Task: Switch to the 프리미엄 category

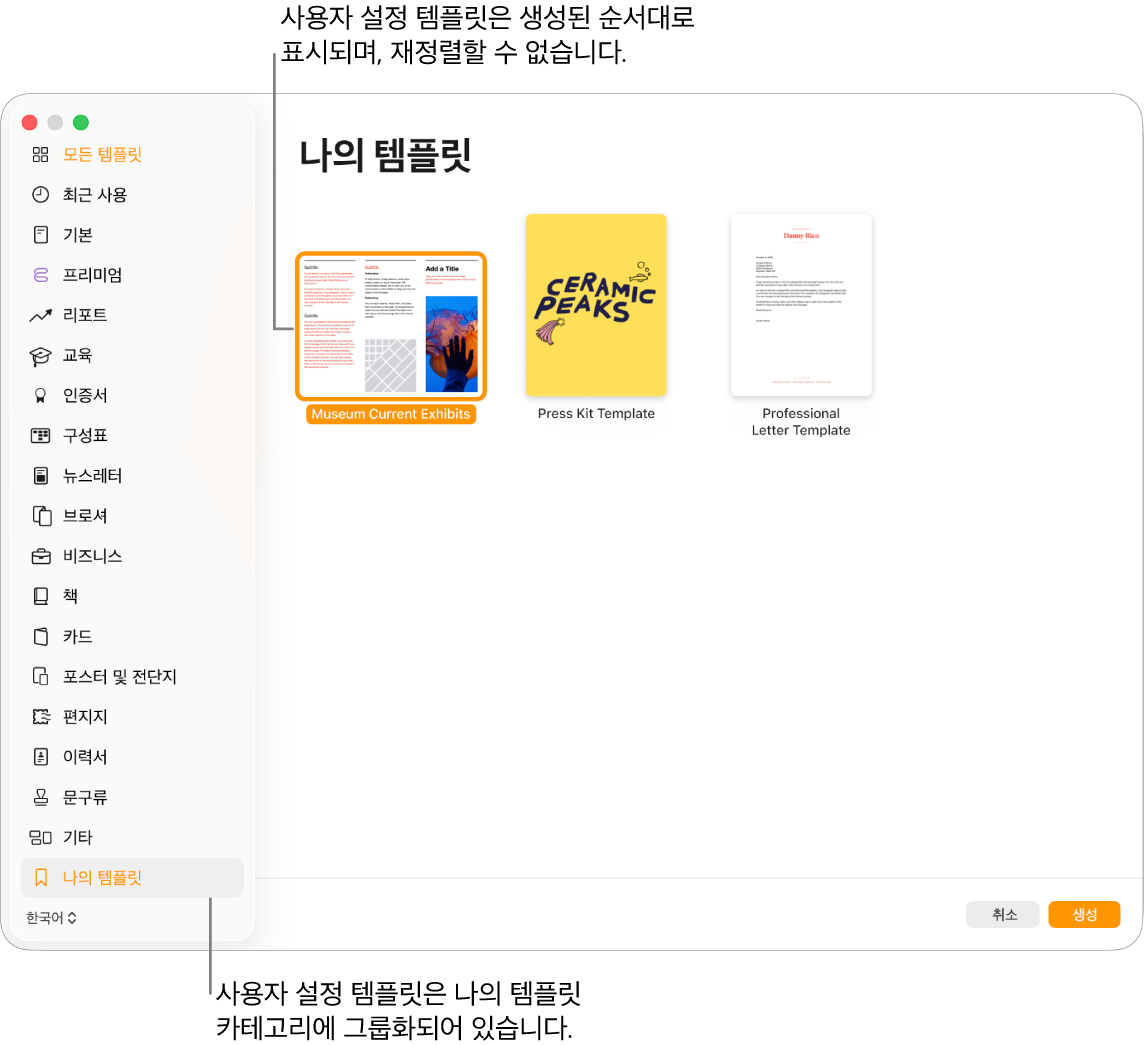Action: click(x=92, y=275)
